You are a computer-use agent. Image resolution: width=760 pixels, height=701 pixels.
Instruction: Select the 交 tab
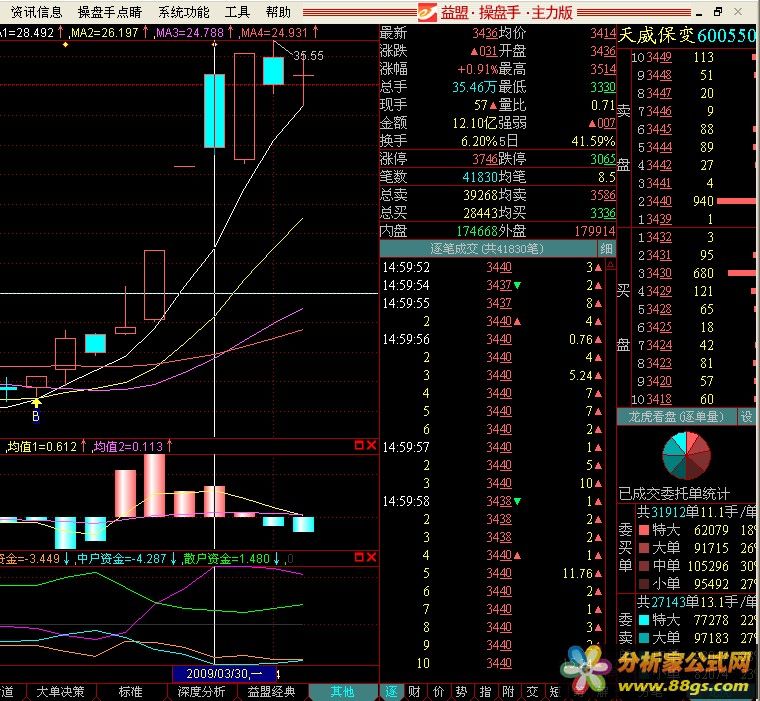532,691
